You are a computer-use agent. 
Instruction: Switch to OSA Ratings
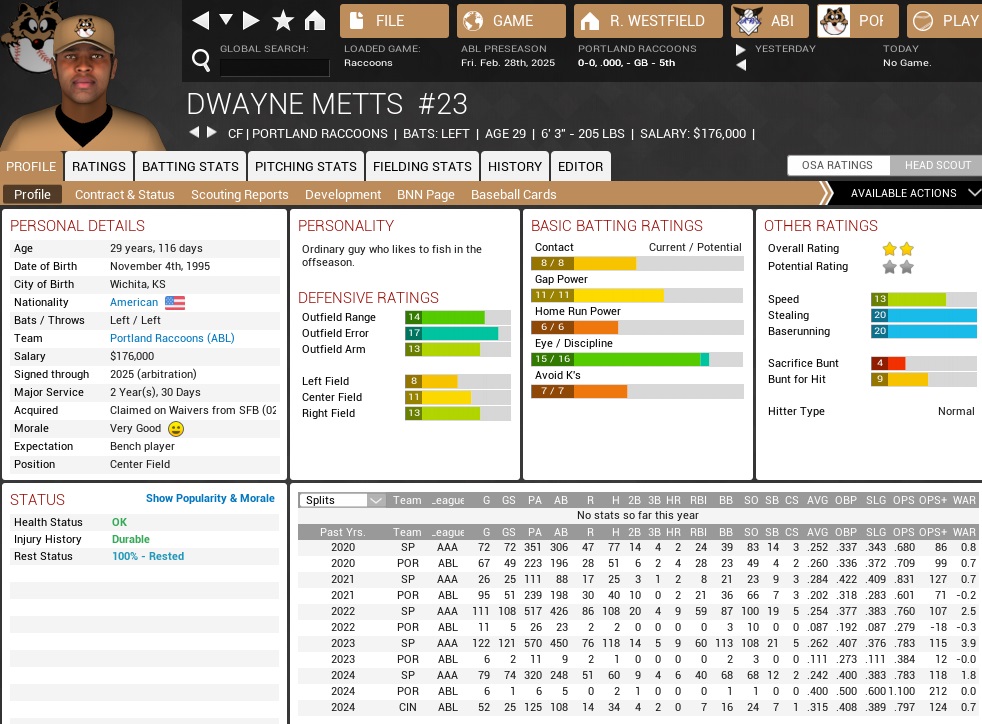click(837, 166)
